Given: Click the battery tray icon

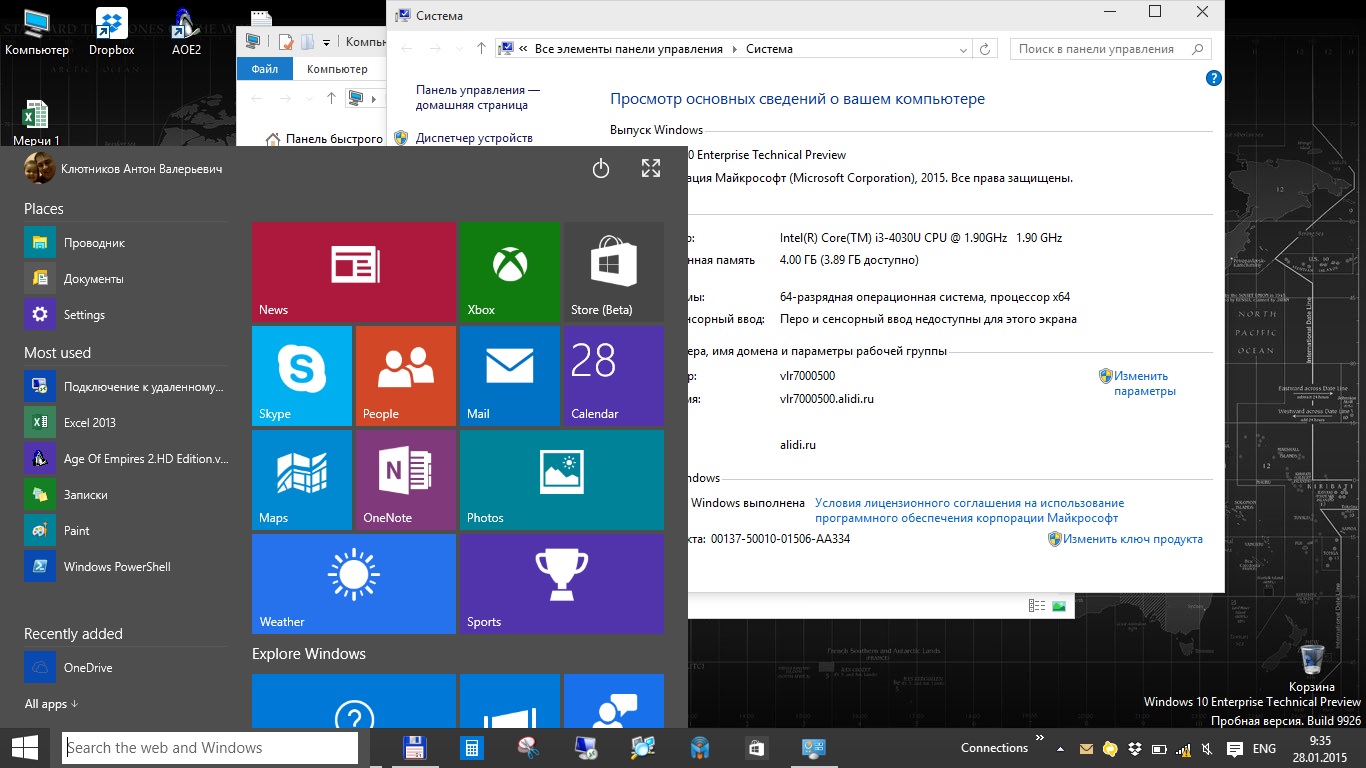Looking at the screenshot, I should (x=1159, y=748).
